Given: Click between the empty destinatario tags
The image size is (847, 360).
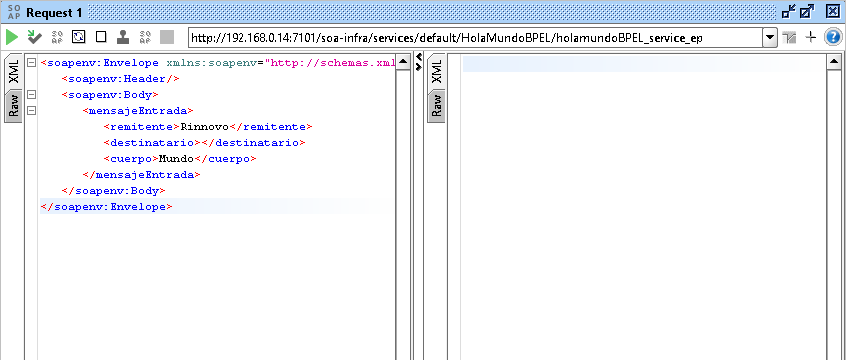Looking at the screenshot, I should [201, 143].
